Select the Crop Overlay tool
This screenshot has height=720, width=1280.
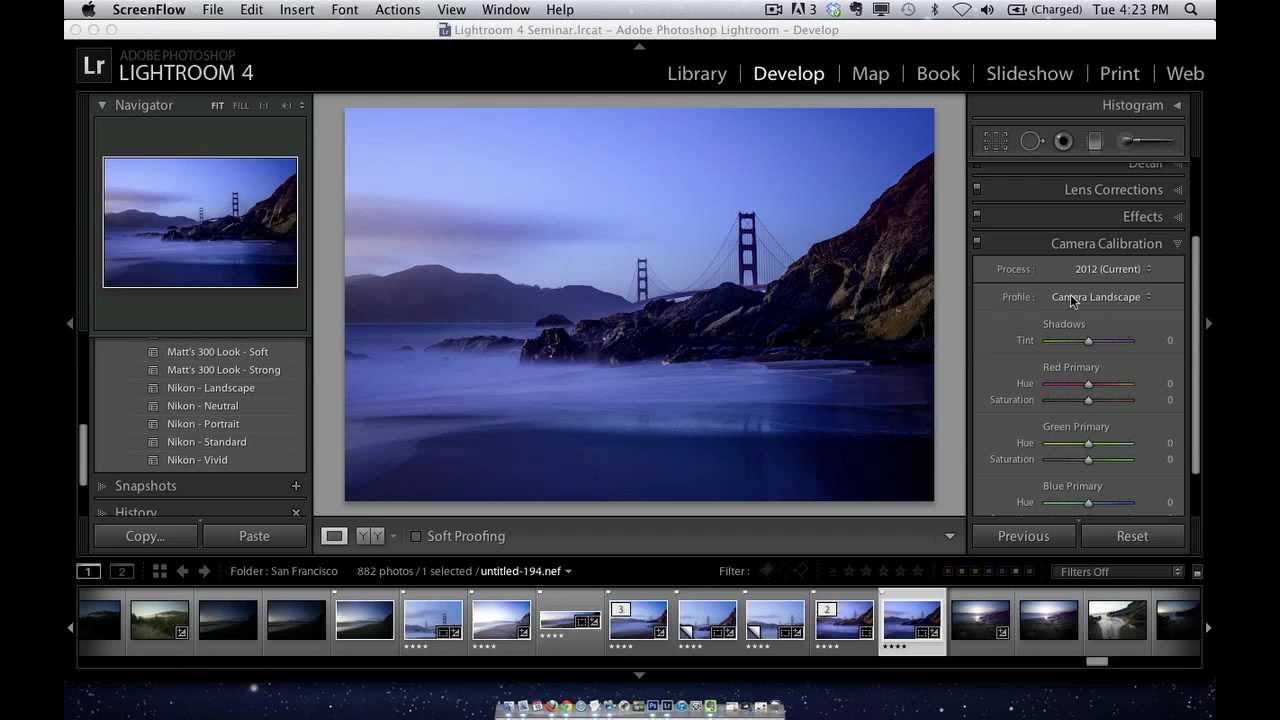[995, 141]
